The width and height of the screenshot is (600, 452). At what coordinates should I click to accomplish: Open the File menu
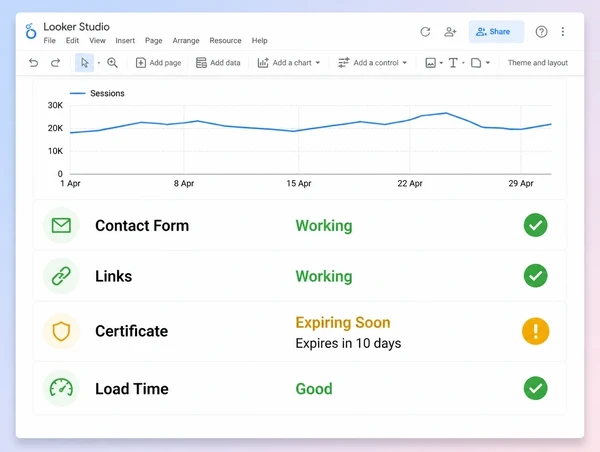pos(49,41)
